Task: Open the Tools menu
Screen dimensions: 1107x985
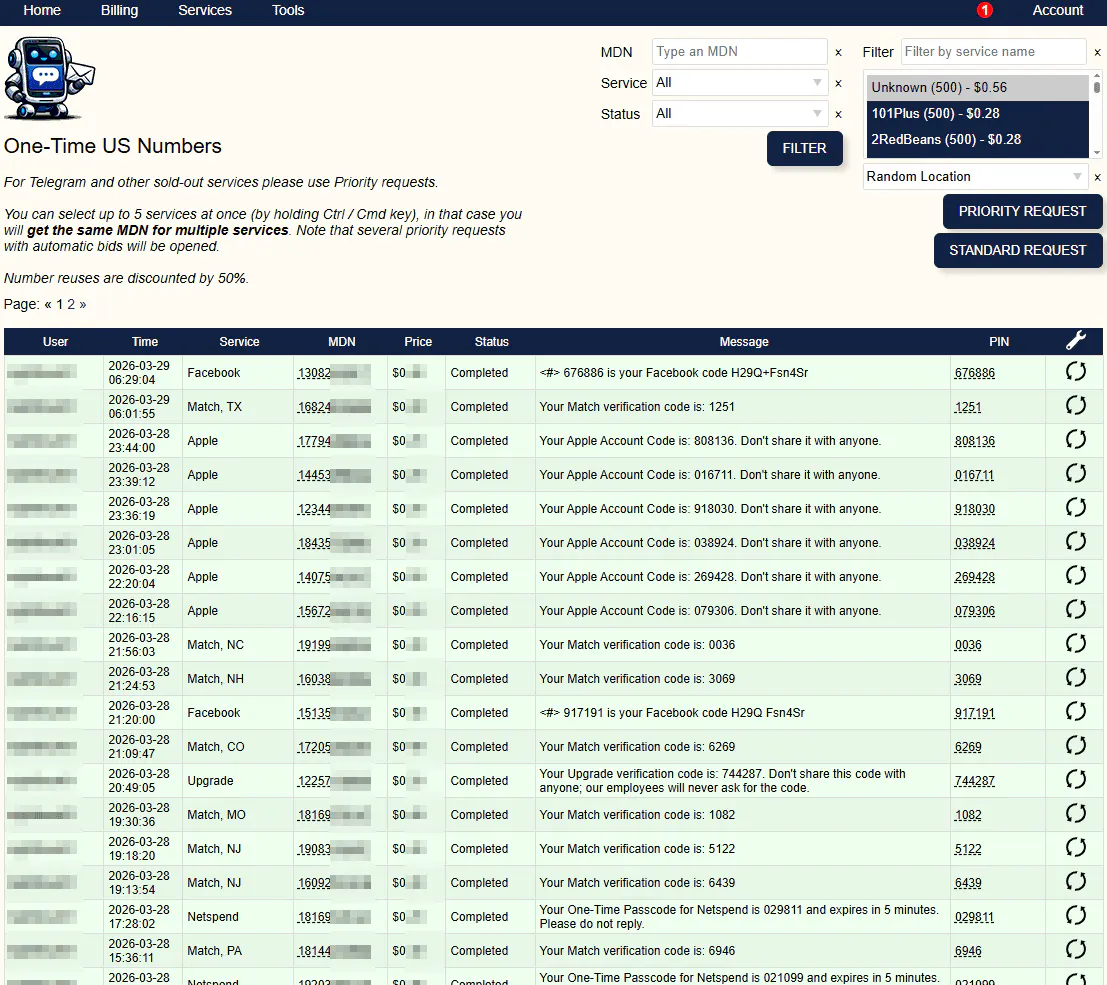Action: click(288, 11)
